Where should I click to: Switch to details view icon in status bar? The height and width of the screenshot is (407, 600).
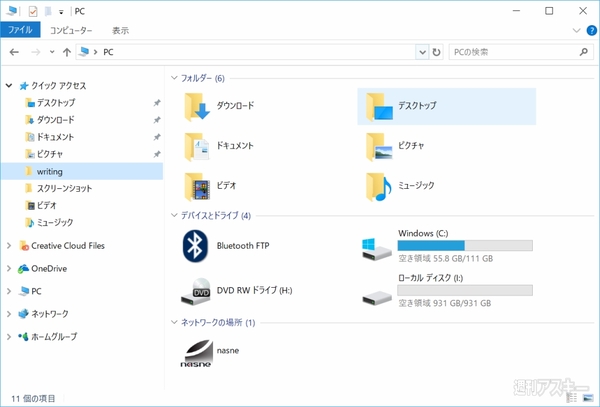click(x=572, y=398)
